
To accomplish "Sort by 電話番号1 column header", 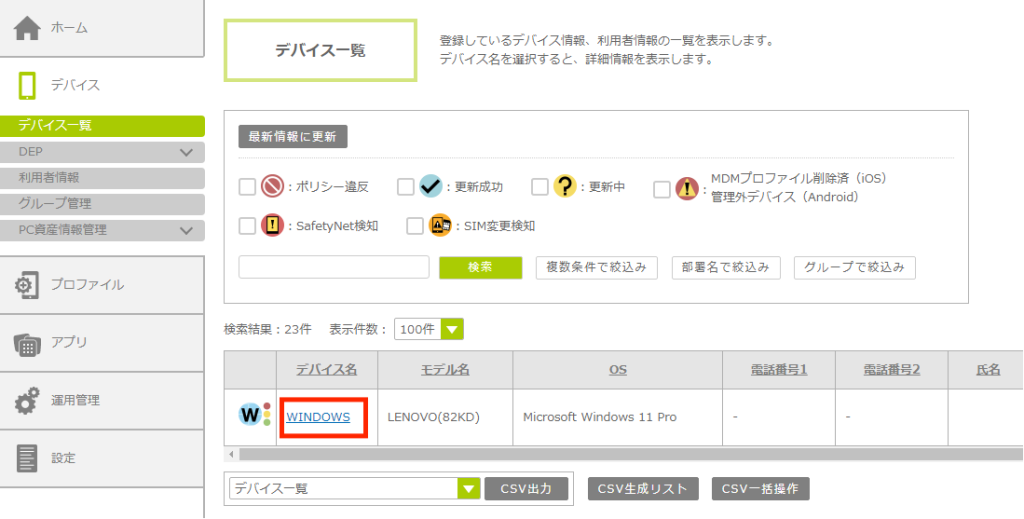I will tap(779, 370).
